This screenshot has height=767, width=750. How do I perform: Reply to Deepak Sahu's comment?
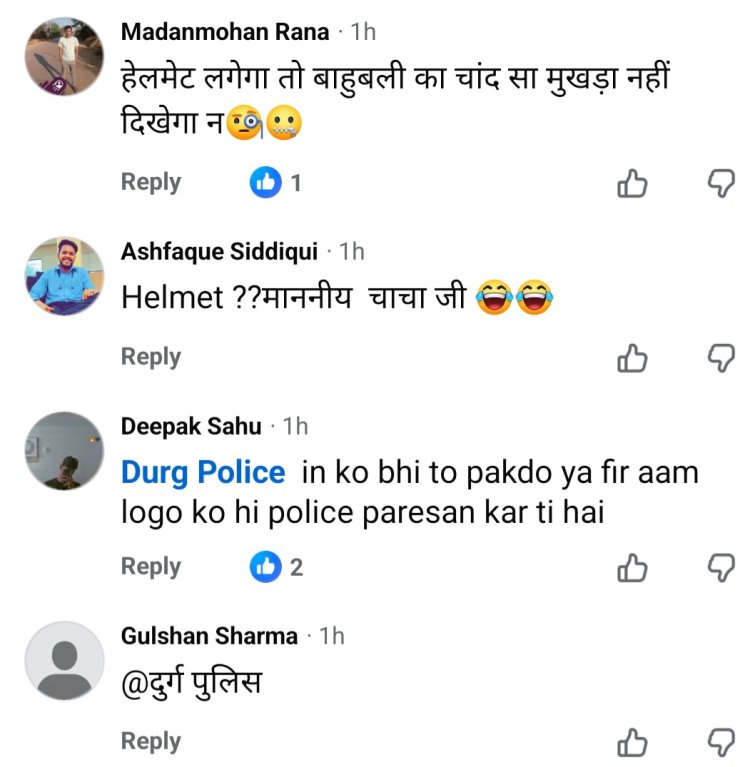pyautogui.click(x=151, y=566)
